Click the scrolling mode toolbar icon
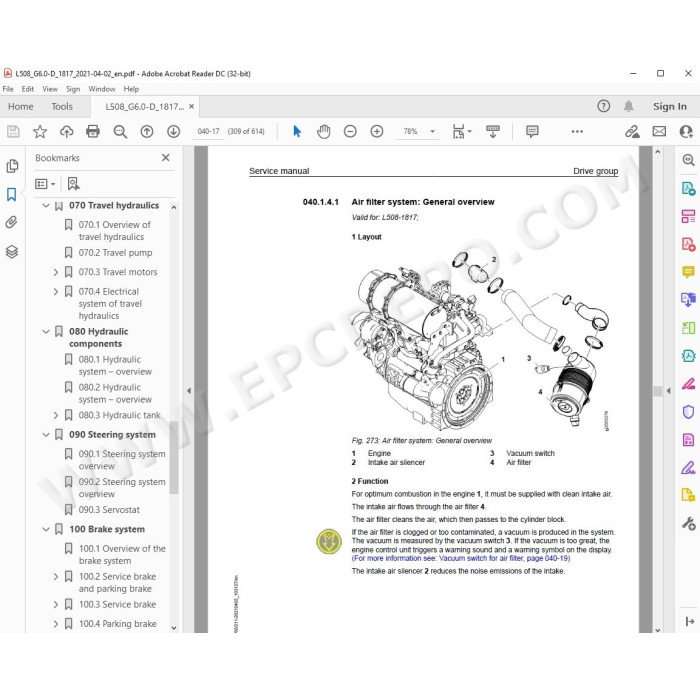700x700 pixels. click(x=493, y=131)
